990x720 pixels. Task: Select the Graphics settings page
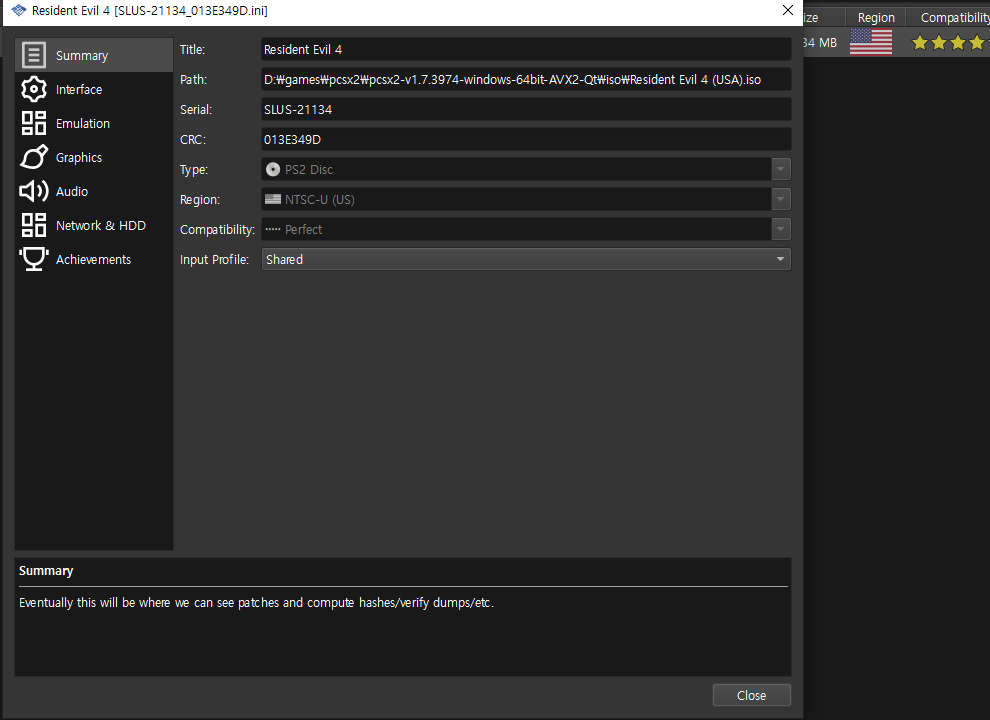point(94,157)
